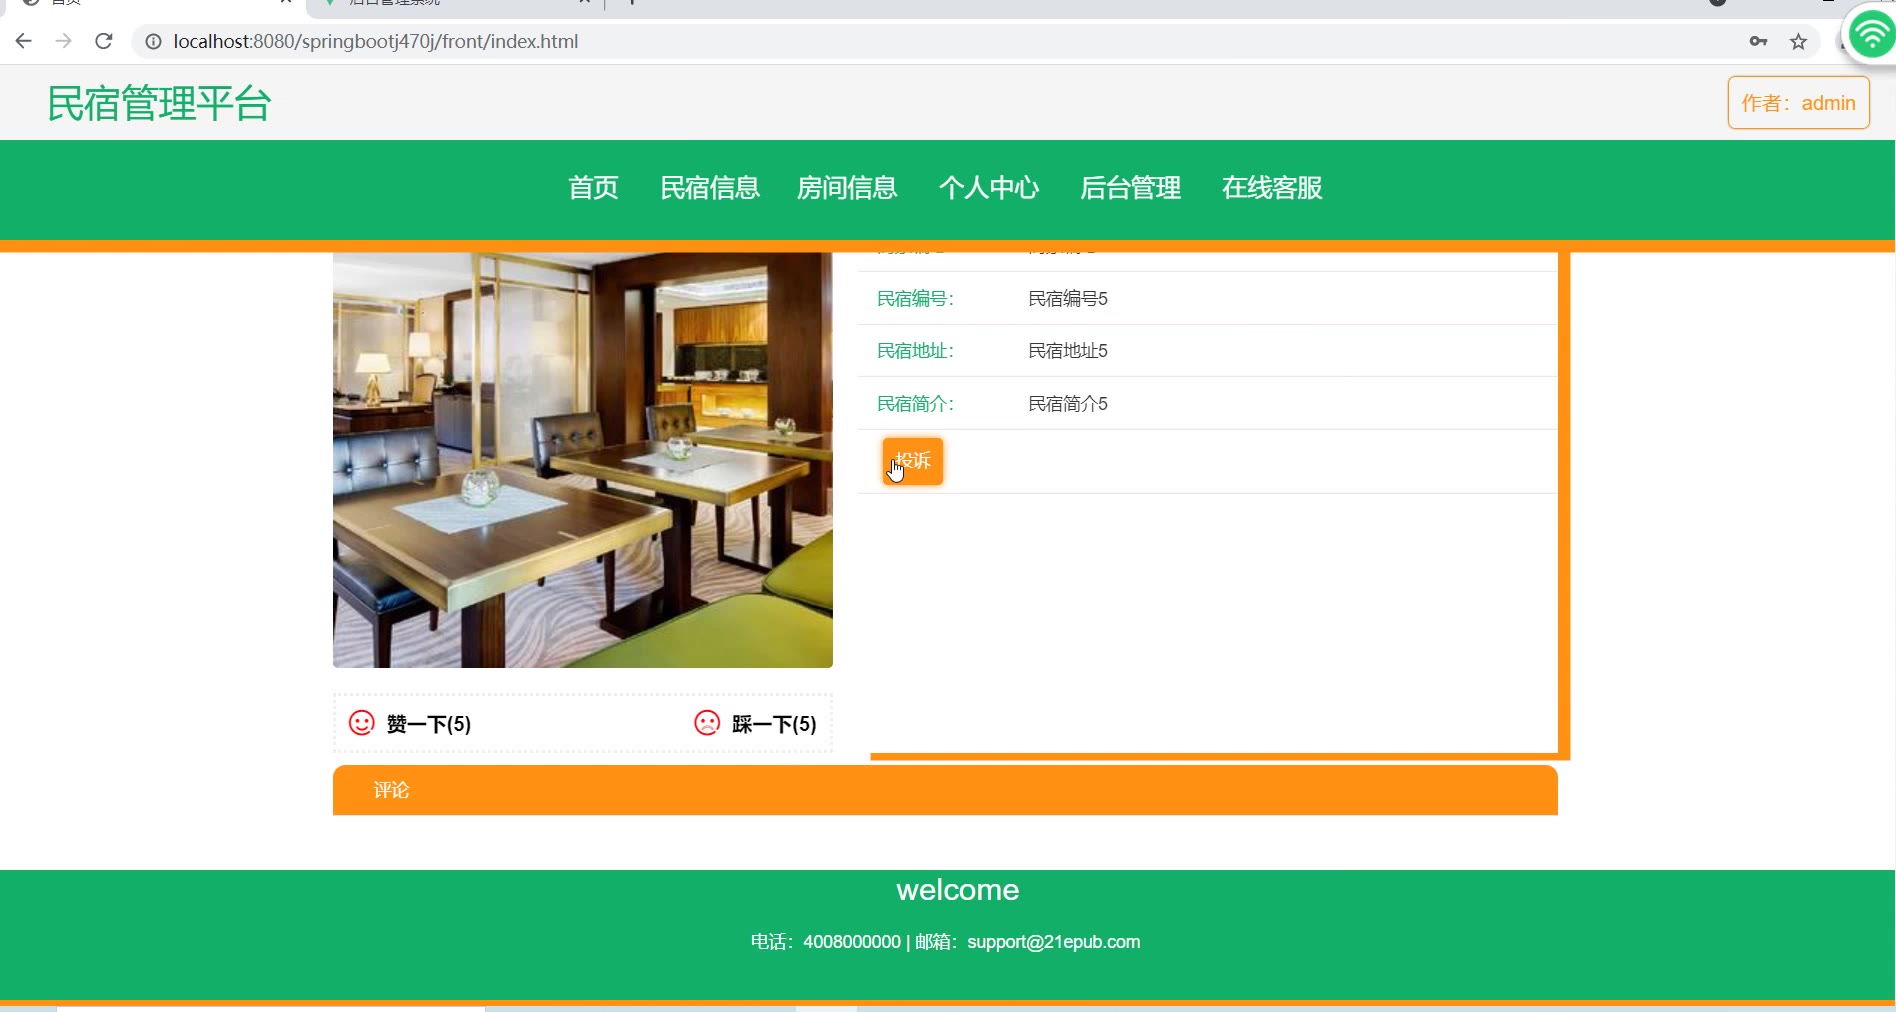The image size is (1896, 1012).
Task: Open 后台管理 navigation item
Action: click(x=1130, y=188)
